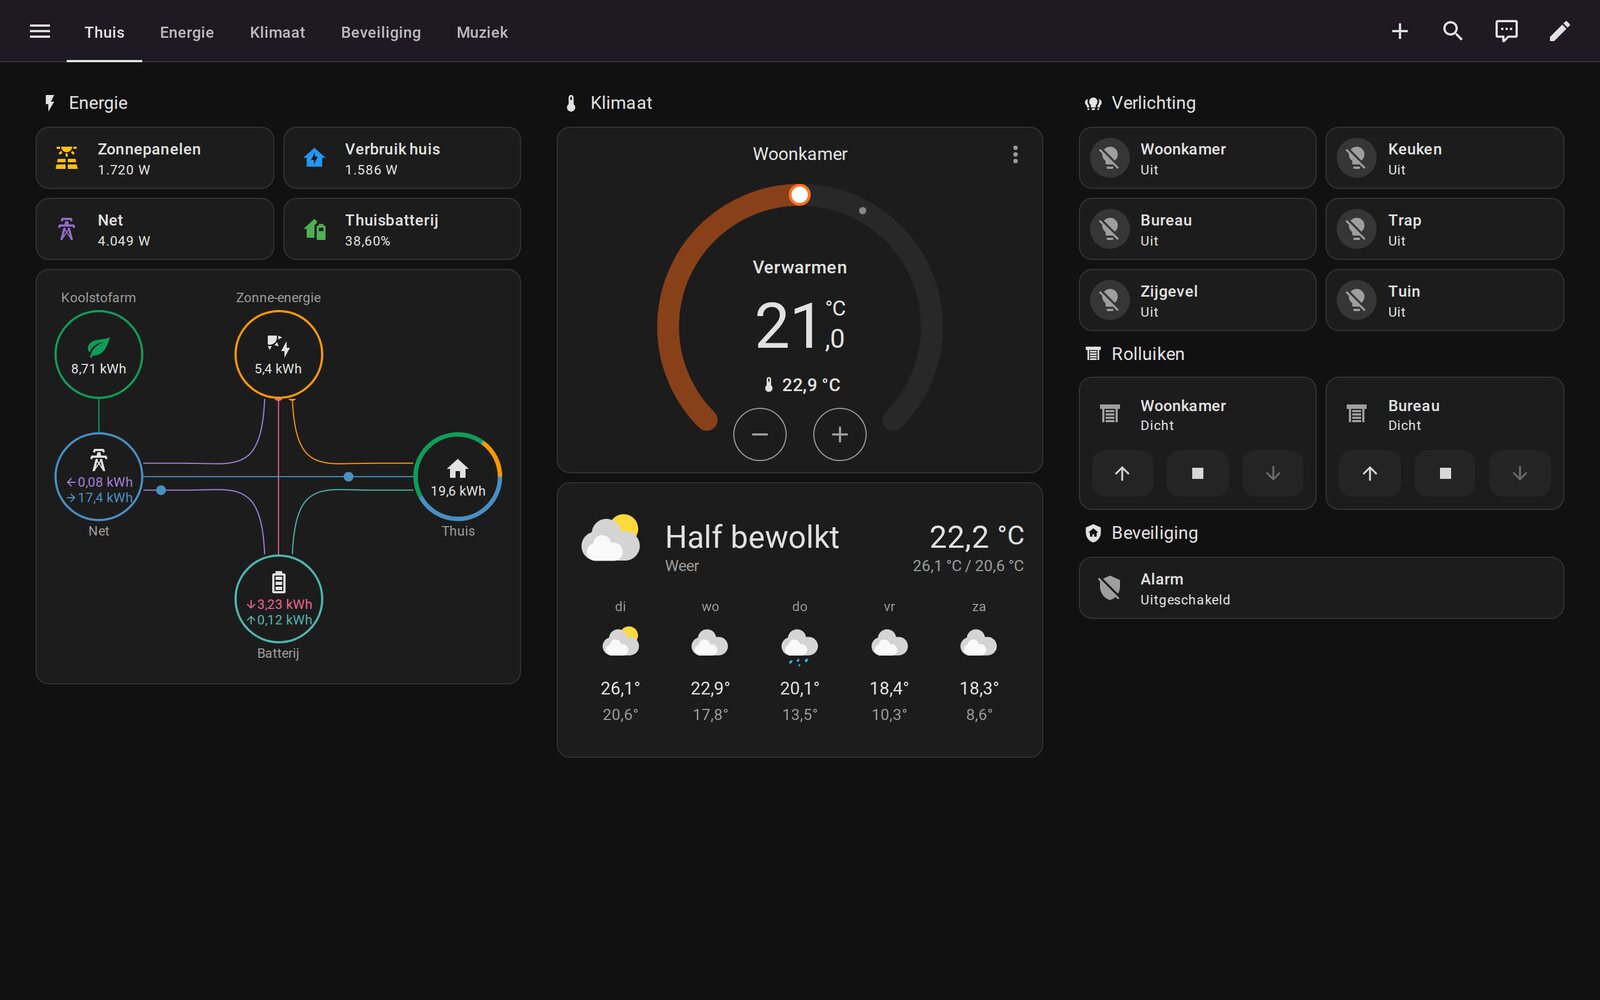Increase thermostat temperature with plus button
Screen dimensions: 1600x1000
click(840, 434)
